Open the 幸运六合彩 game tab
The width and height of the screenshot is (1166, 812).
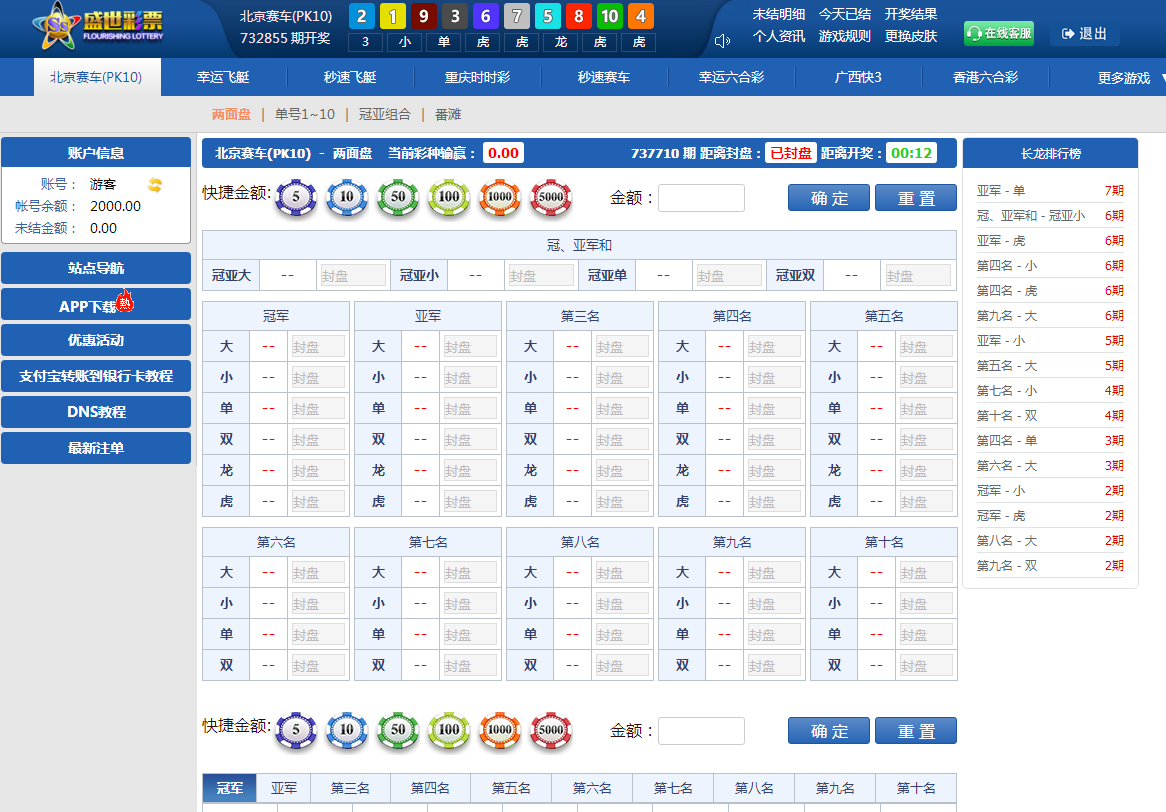(732, 77)
